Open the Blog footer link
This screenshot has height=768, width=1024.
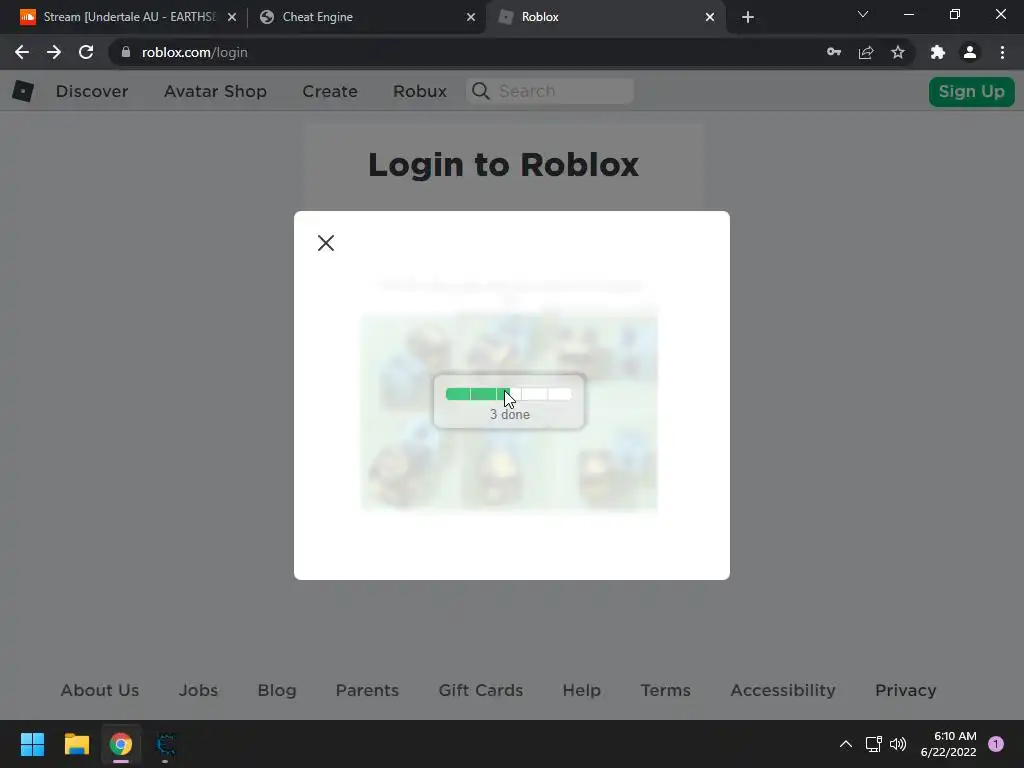pos(277,690)
